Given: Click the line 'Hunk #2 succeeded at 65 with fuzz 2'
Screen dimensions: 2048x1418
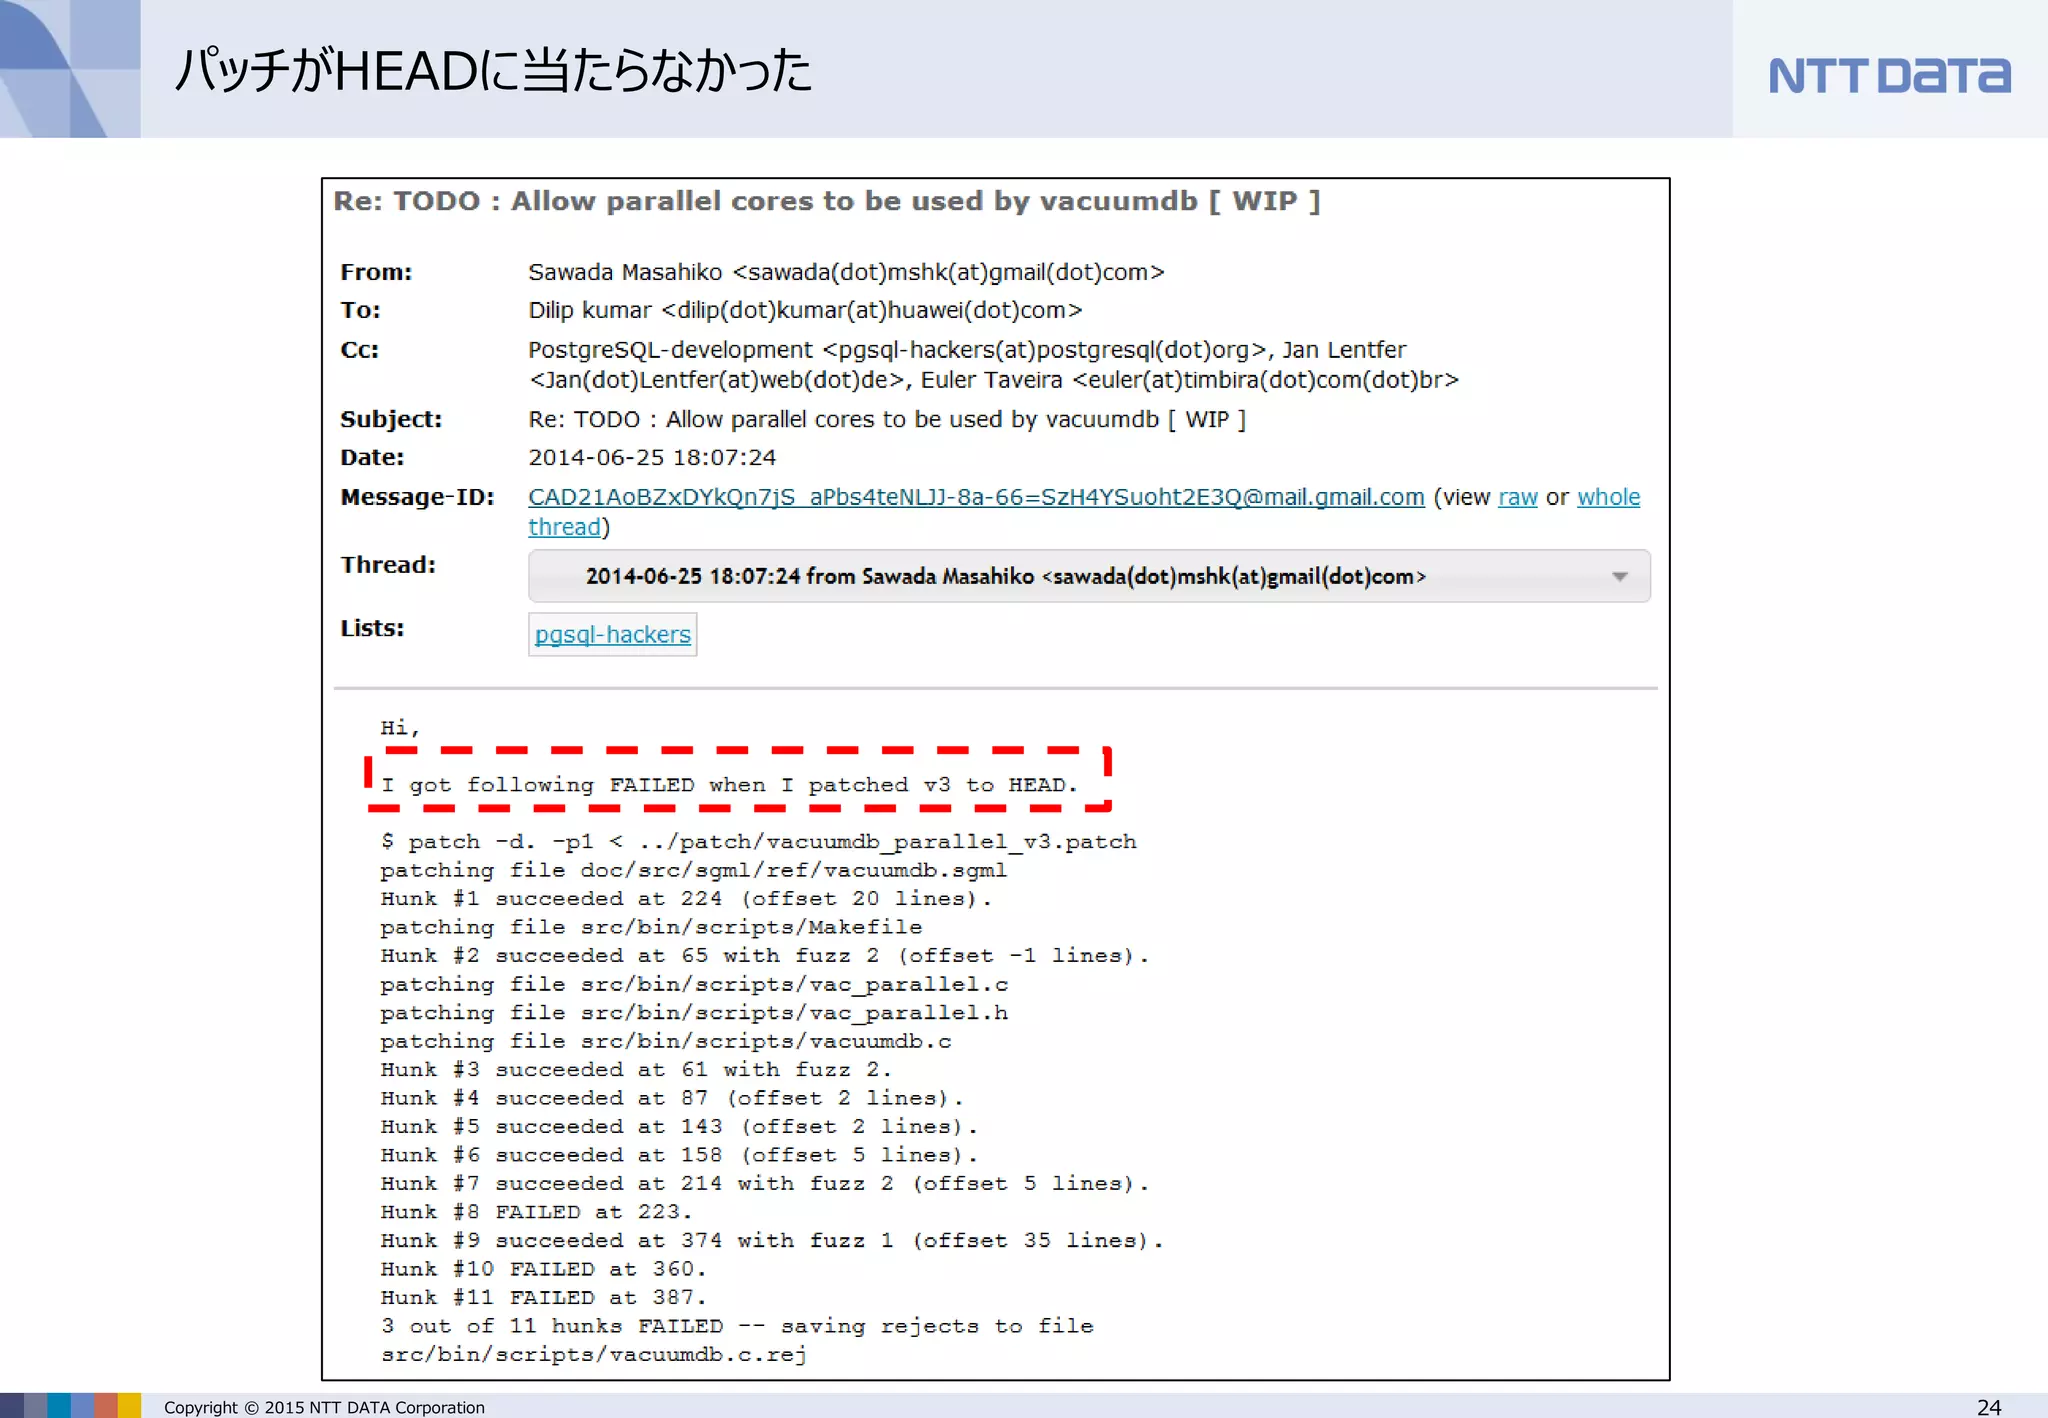Looking at the screenshot, I should [x=764, y=956].
